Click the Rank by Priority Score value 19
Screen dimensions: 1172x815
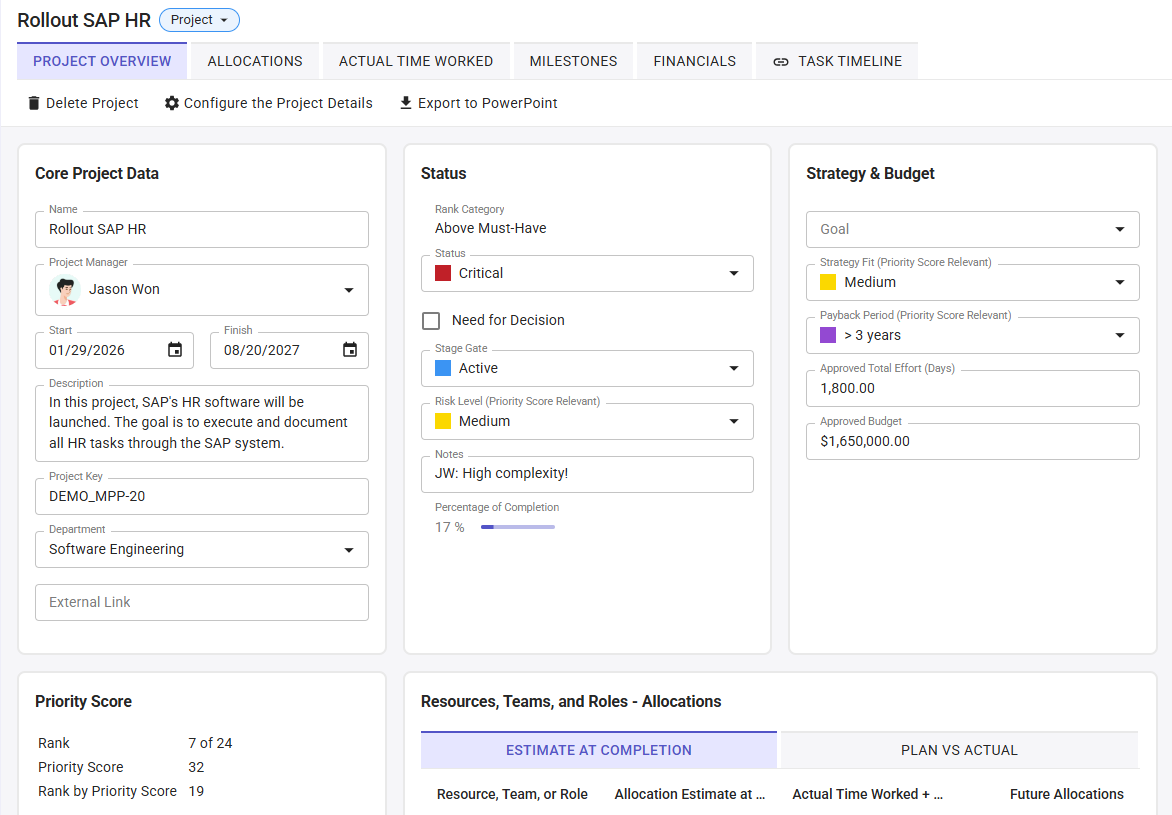(x=196, y=791)
